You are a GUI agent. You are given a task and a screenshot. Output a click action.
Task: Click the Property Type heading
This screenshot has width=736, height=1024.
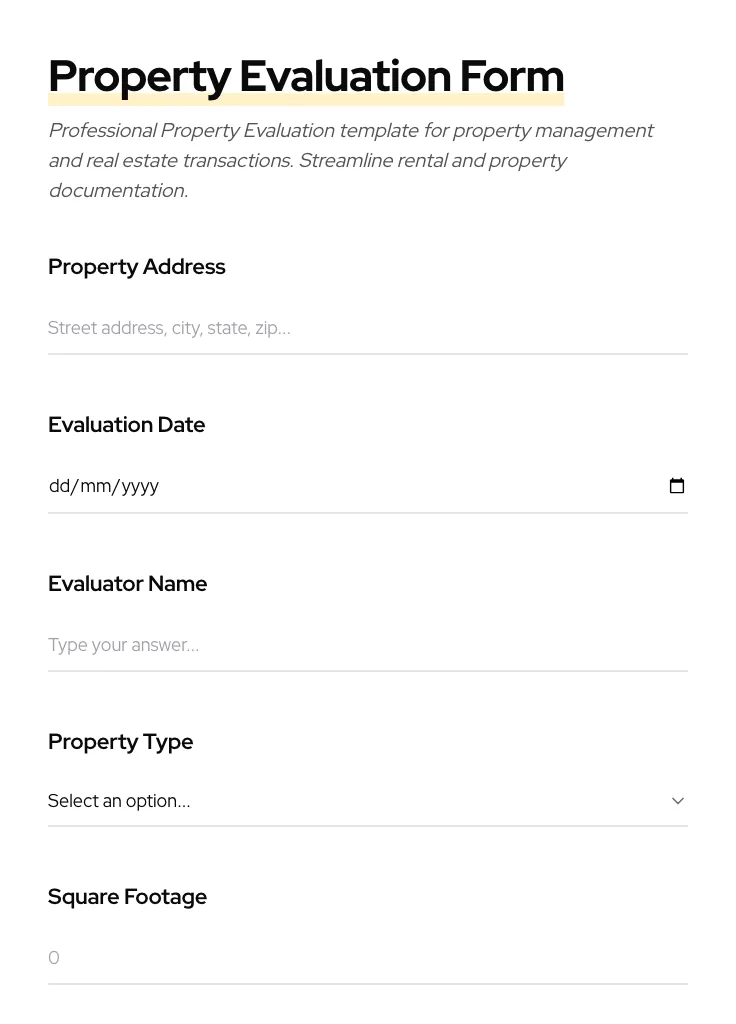(120, 741)
